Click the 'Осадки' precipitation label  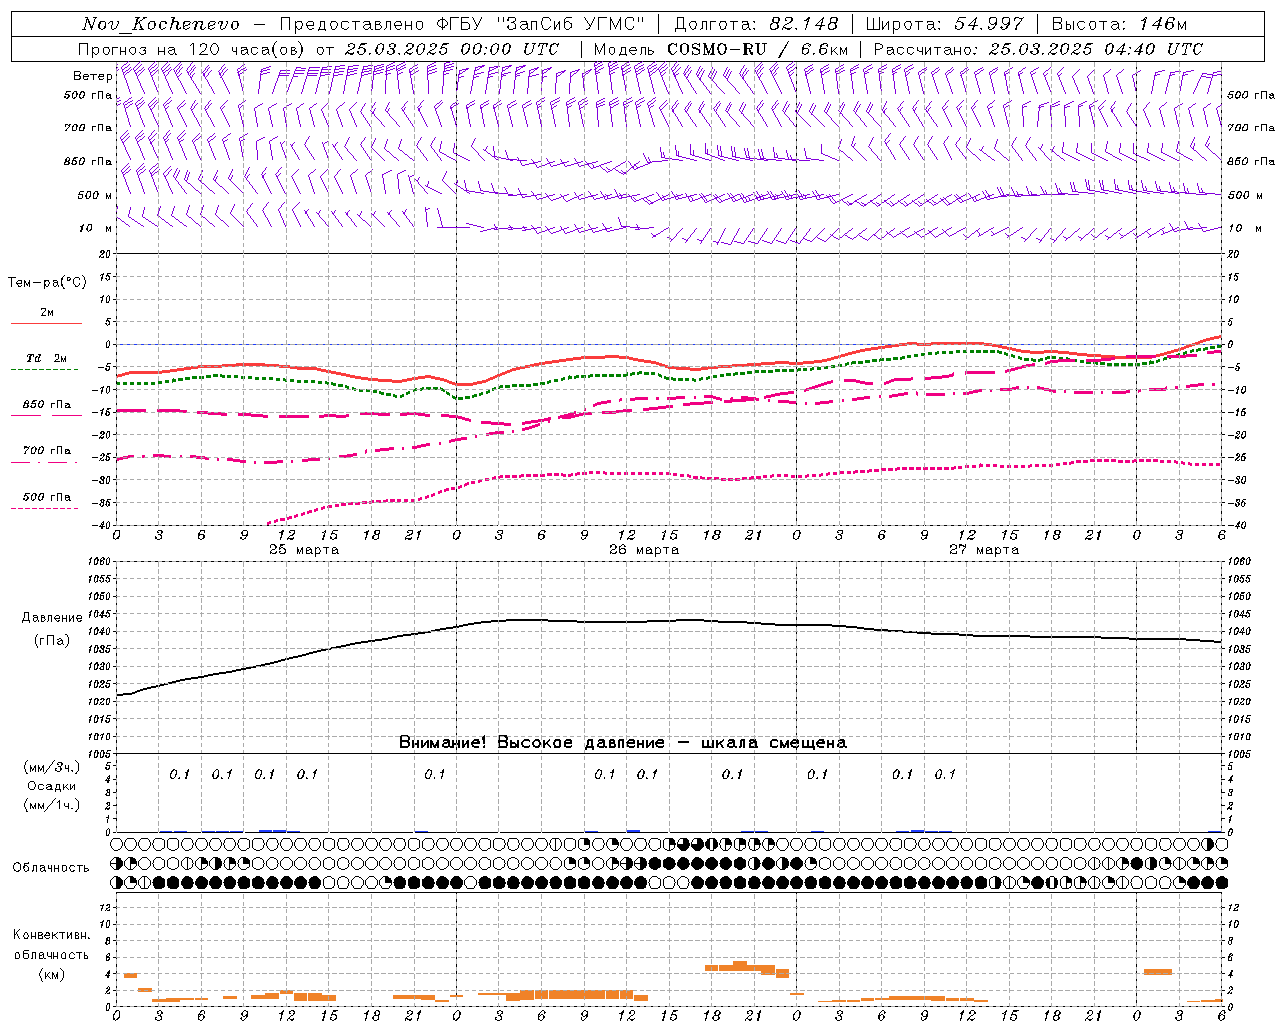coord(52,786)
